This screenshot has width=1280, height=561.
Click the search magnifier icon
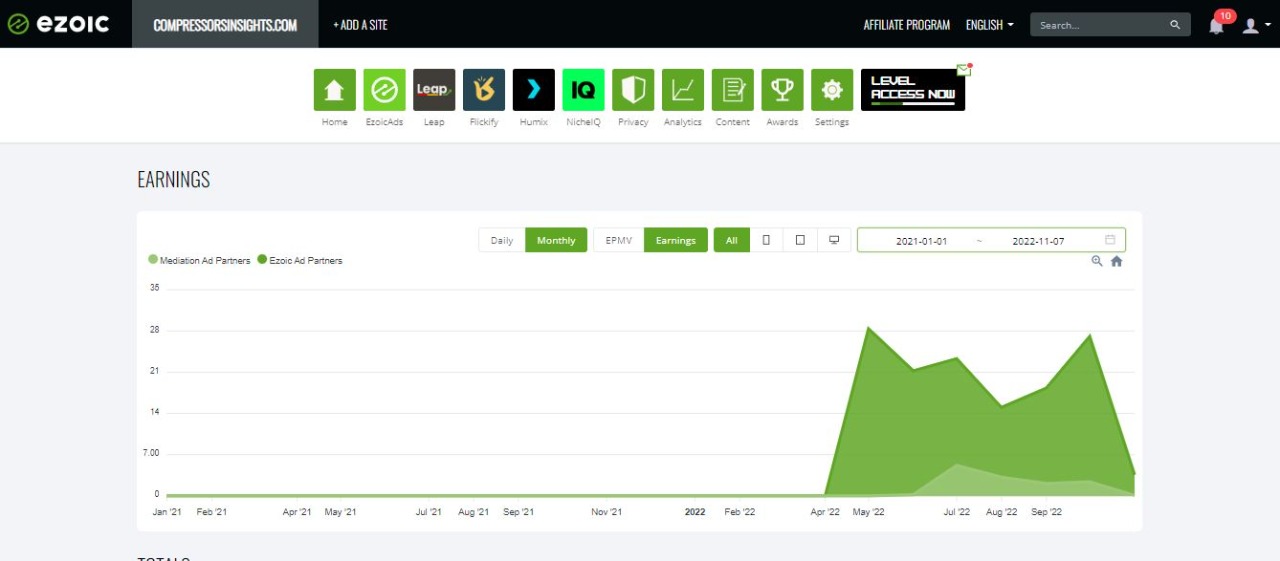click(x=1175, y=25)
